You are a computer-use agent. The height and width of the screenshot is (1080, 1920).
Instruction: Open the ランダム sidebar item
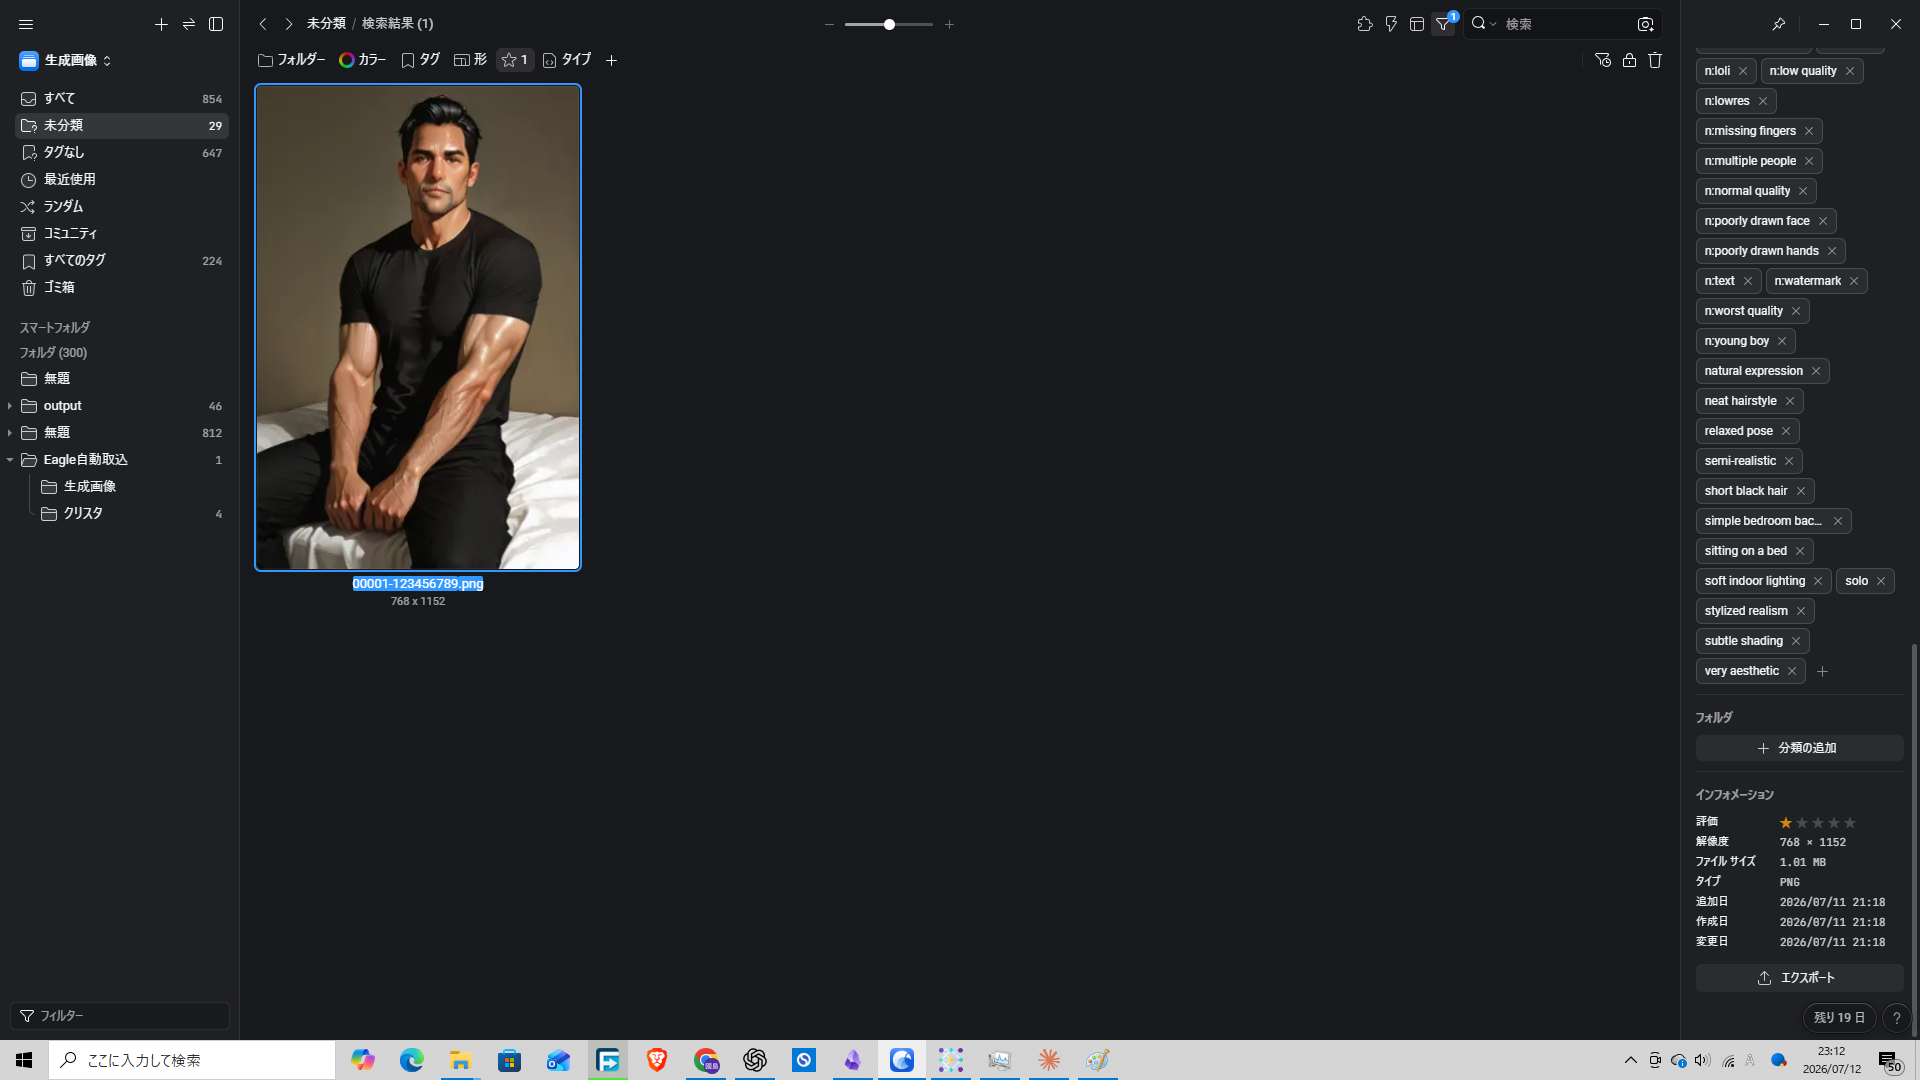(121, 207)
